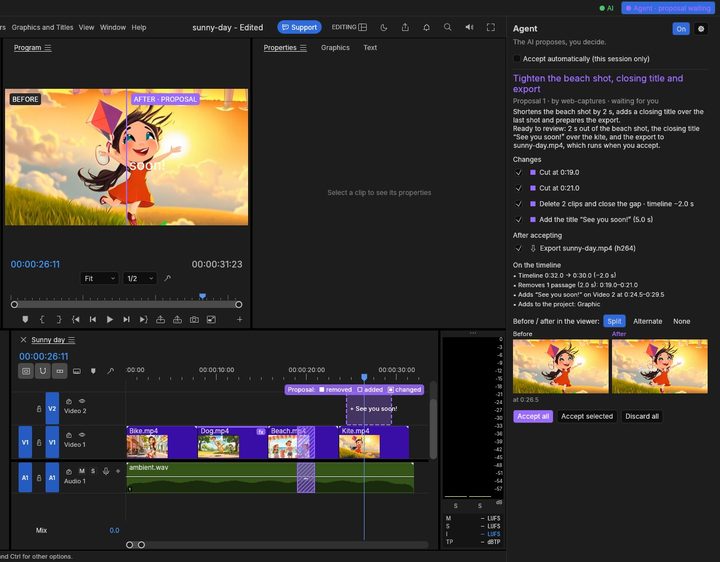Viewport: 720px width, 562px height.
Task: Toggle Video 1 track eye visibility
Action: coord(82,435)
